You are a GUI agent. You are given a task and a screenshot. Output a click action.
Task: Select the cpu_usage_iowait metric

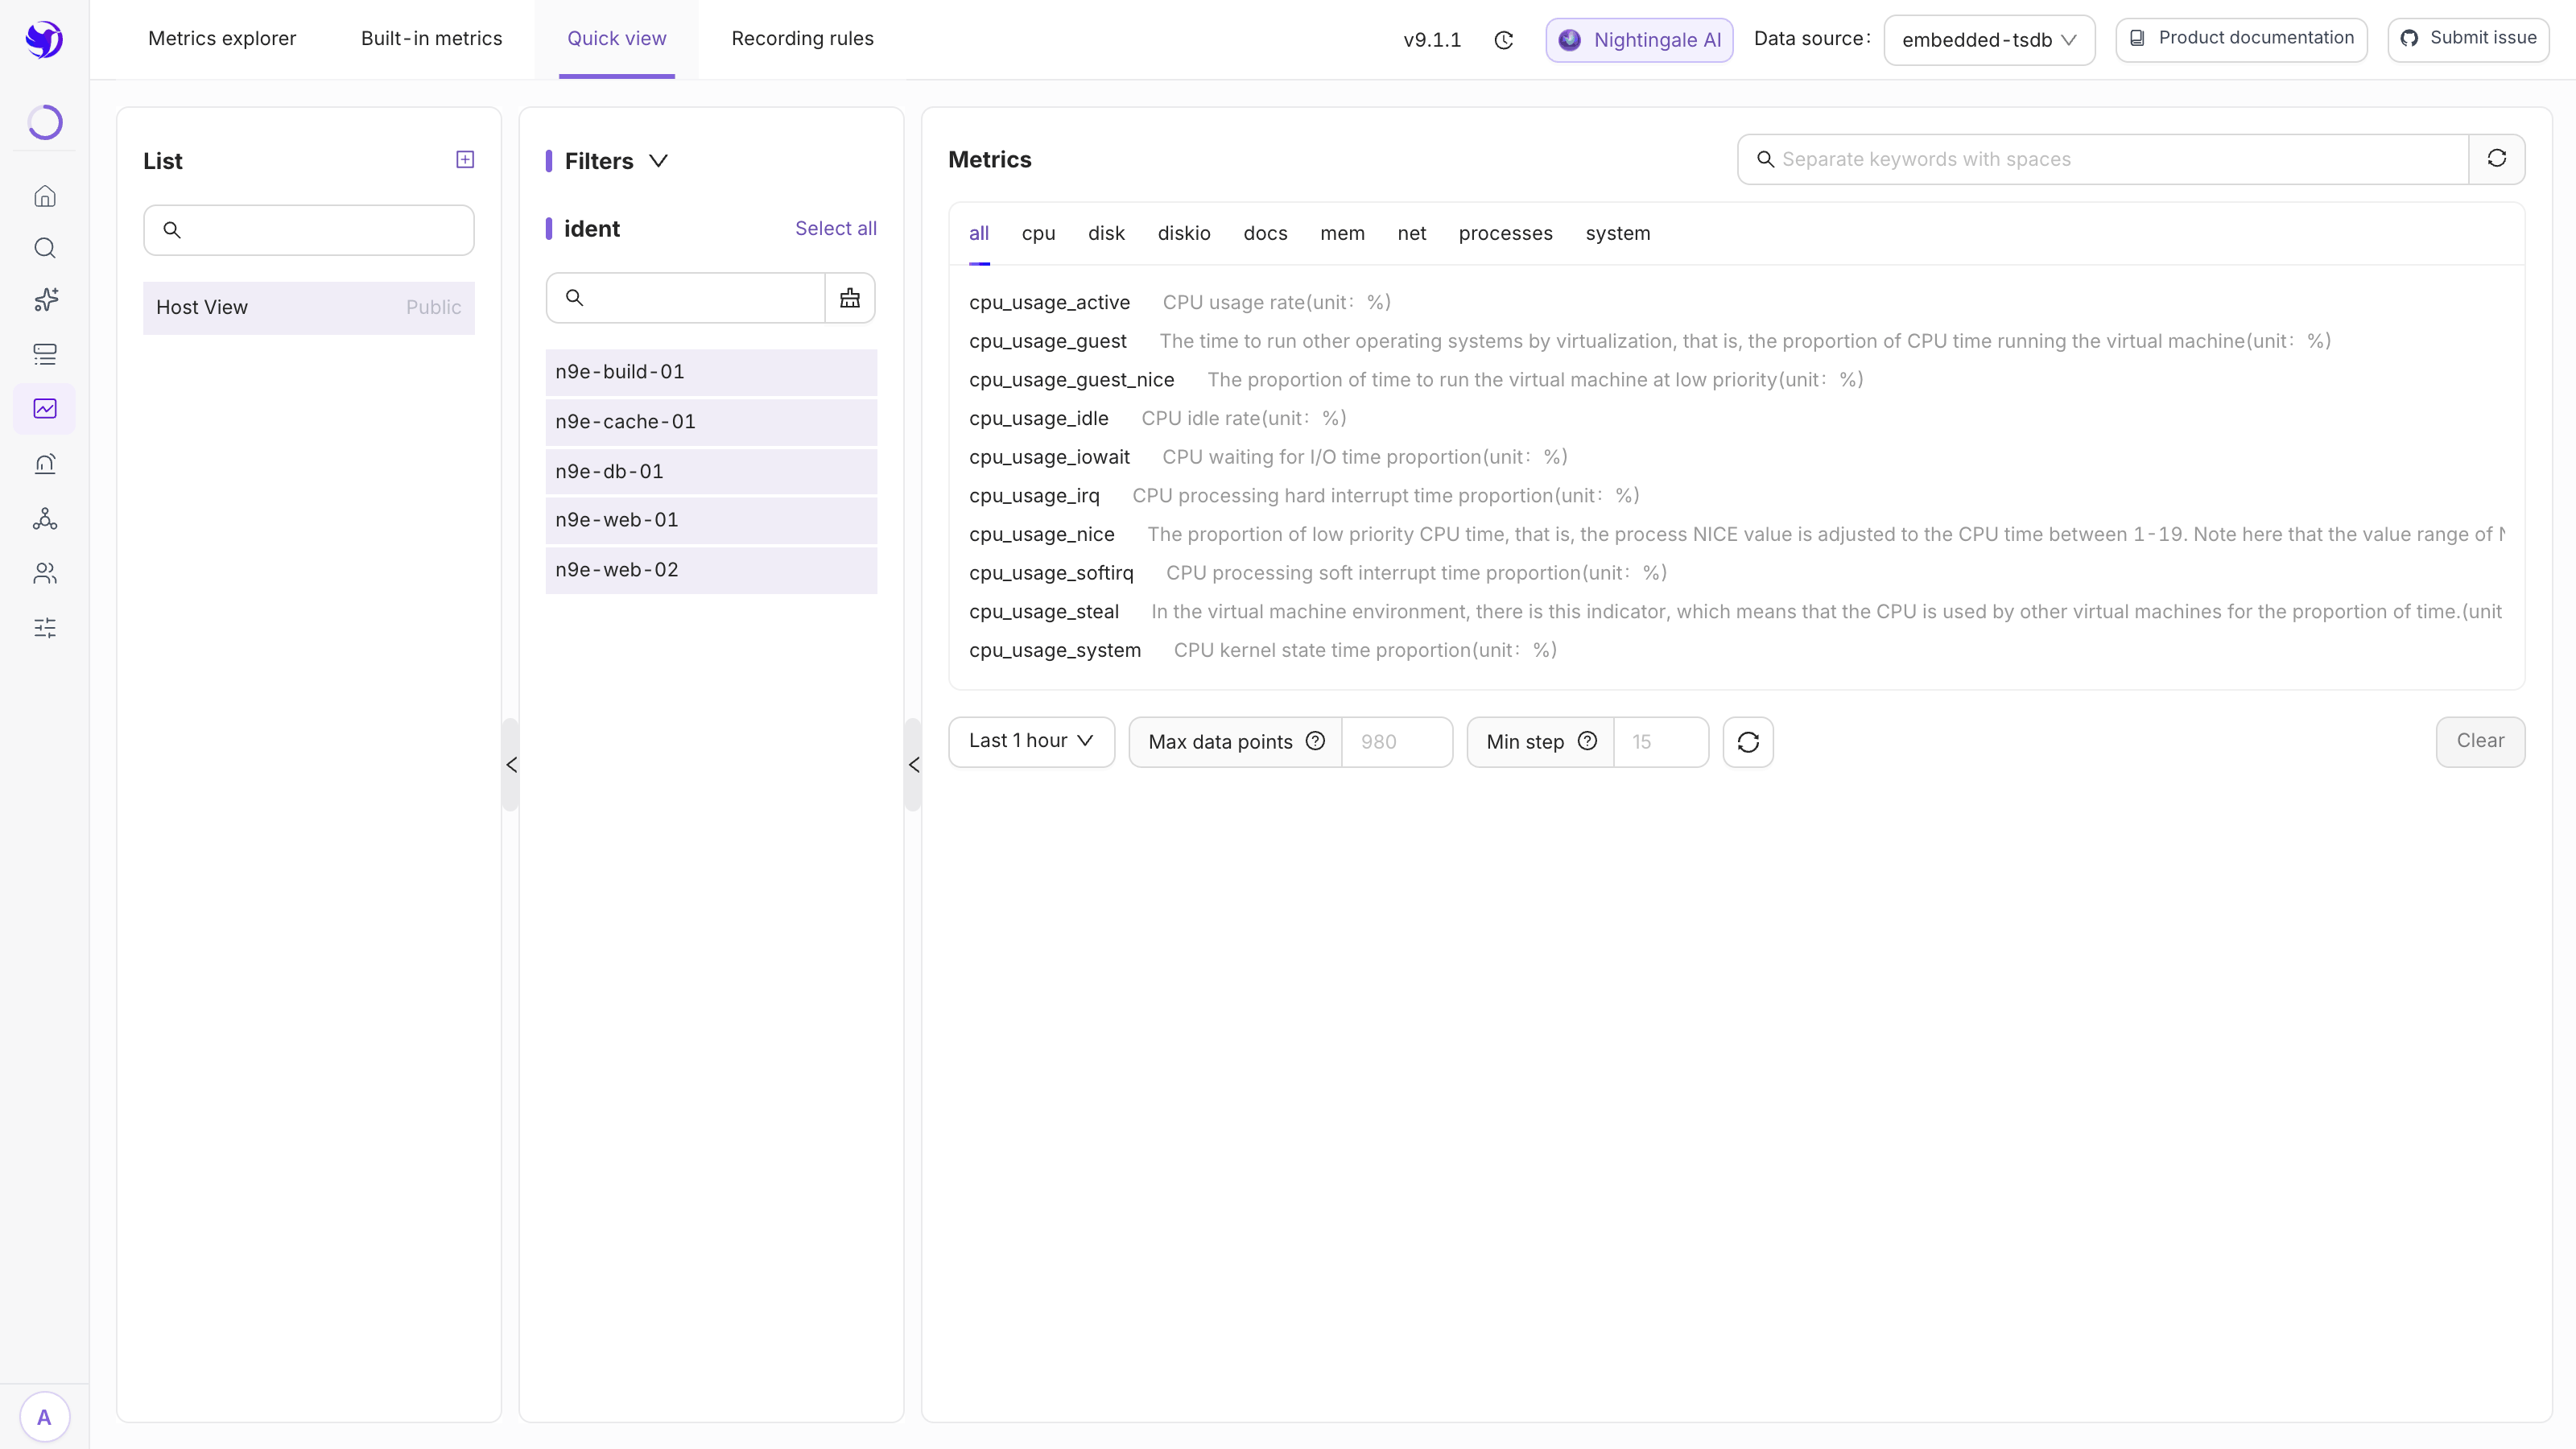pyautogui.click(x=1049, y=457)
